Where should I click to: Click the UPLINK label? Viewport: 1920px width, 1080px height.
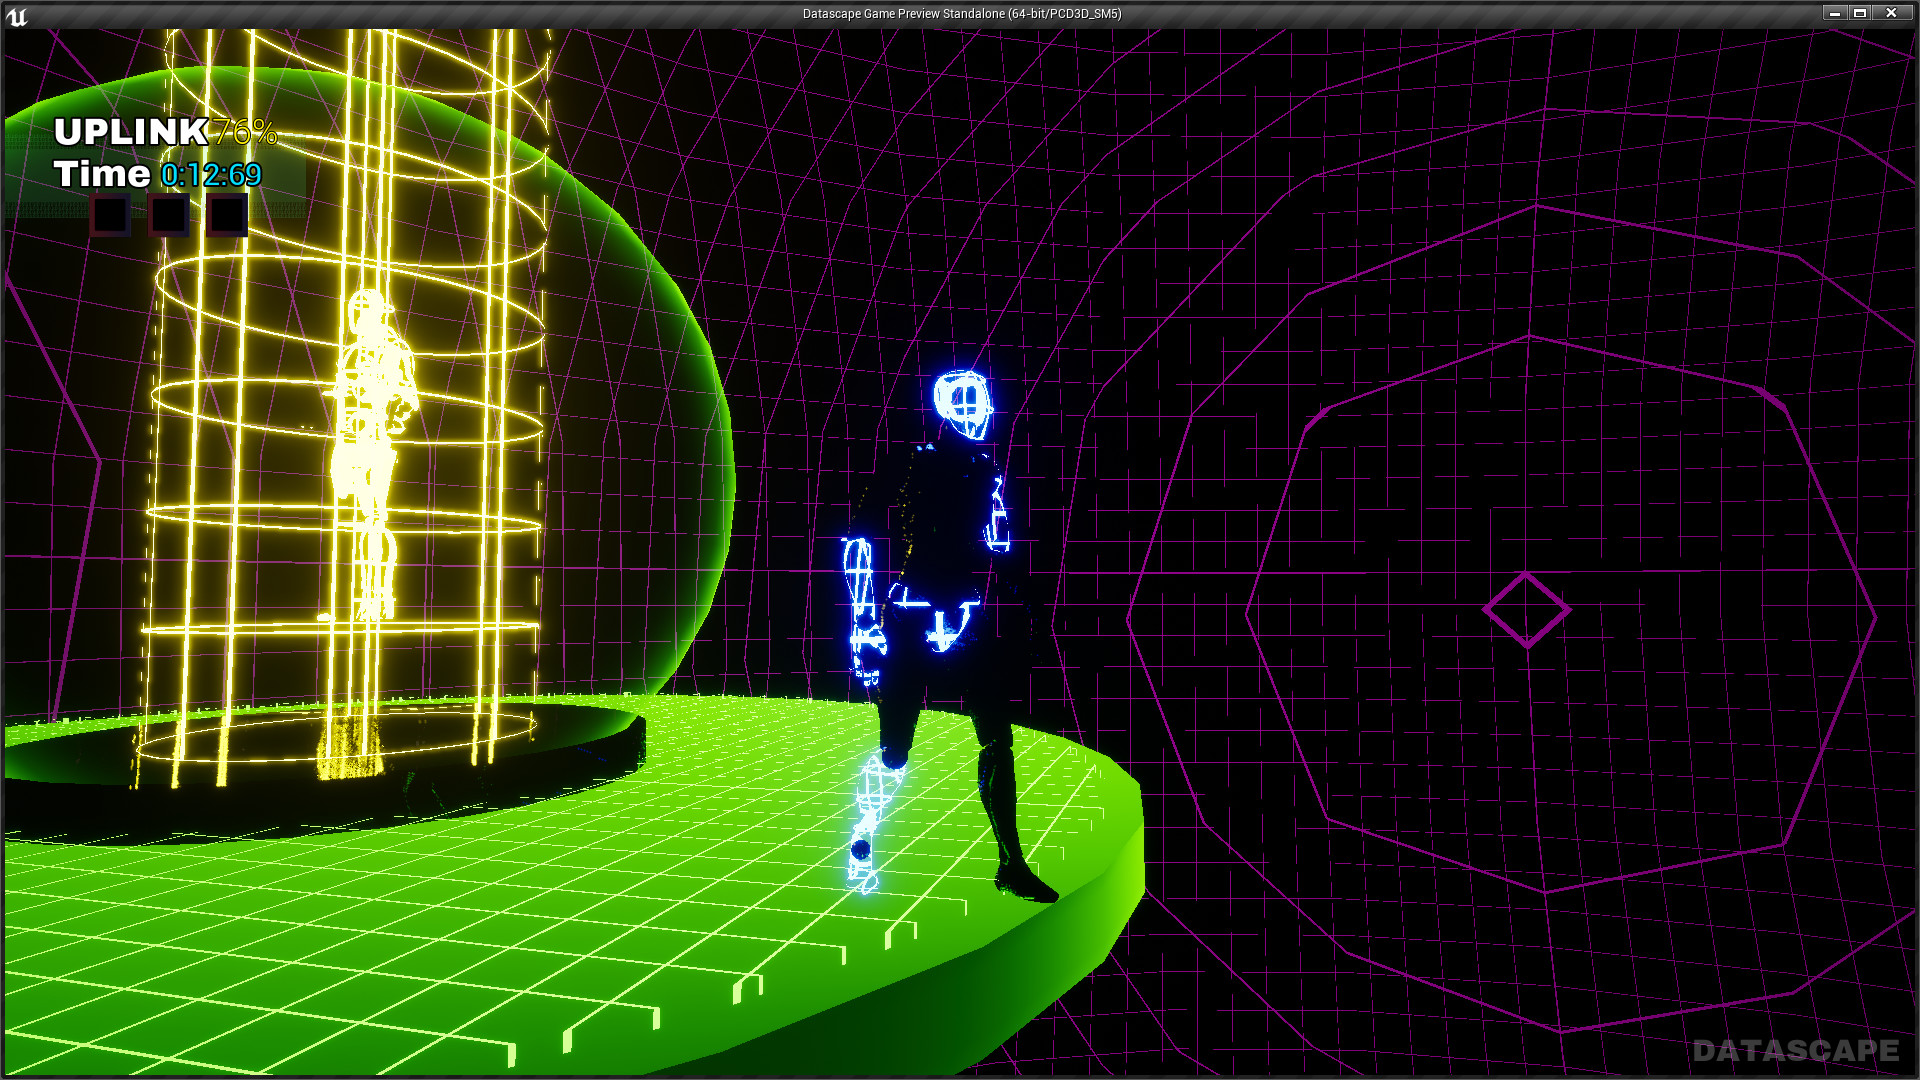pyautogui.click(x=131, y=132)
